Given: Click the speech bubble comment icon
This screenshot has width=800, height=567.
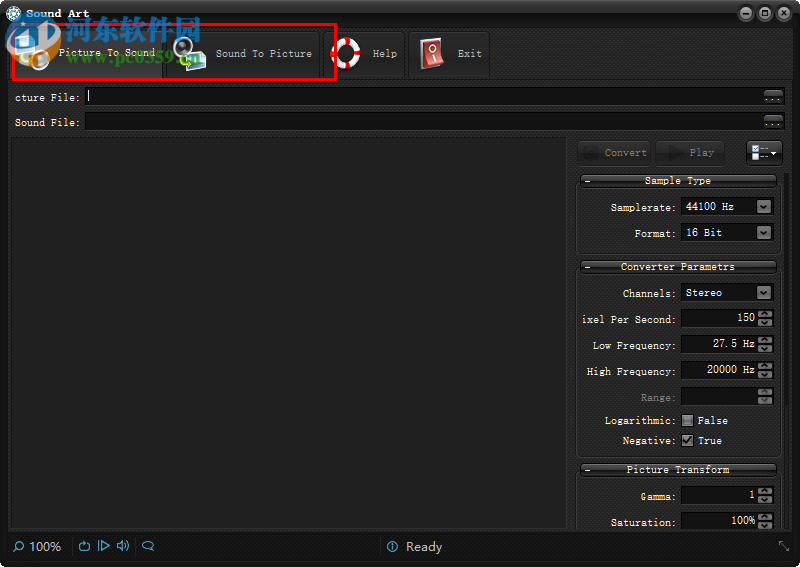Looking at the screenshot, I should pyautogui.click(x=148, y=546).
